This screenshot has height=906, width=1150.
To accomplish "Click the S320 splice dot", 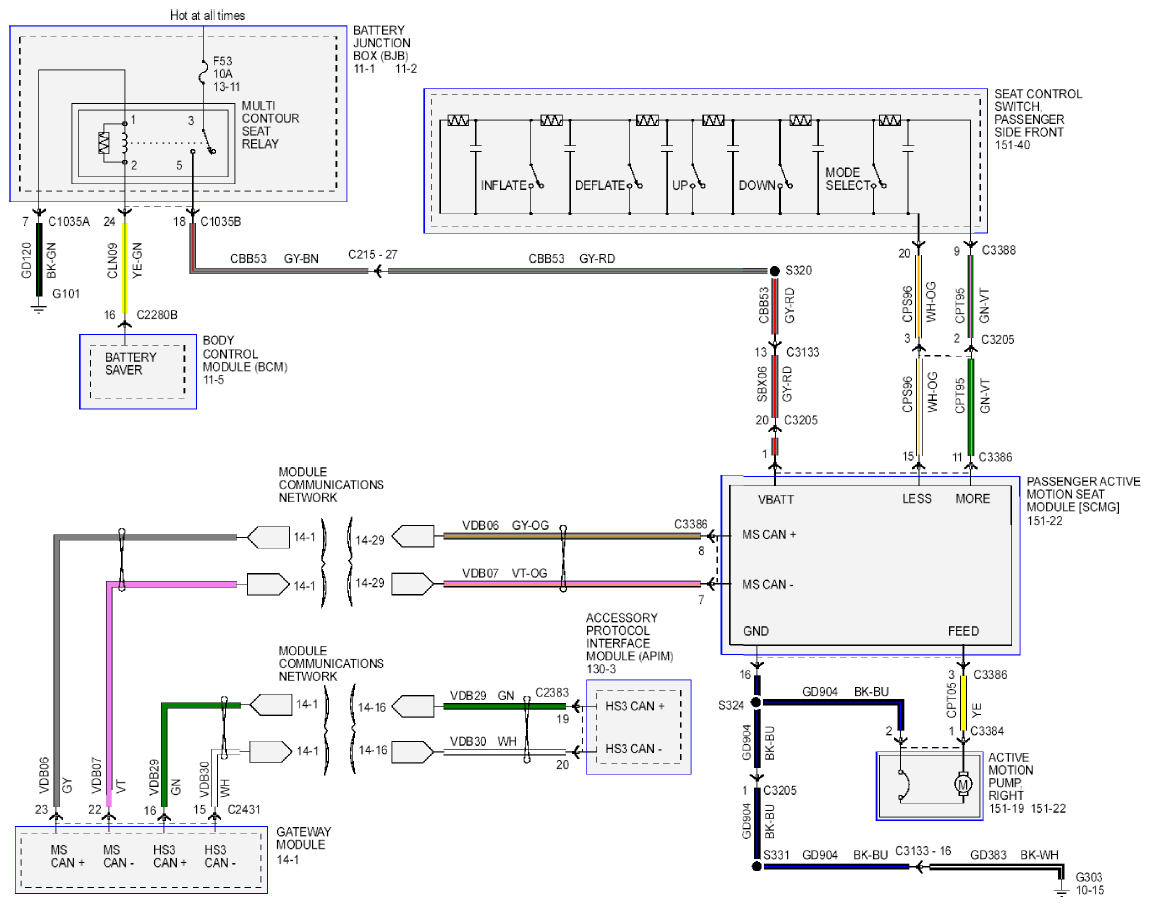I will pos(774,271).
